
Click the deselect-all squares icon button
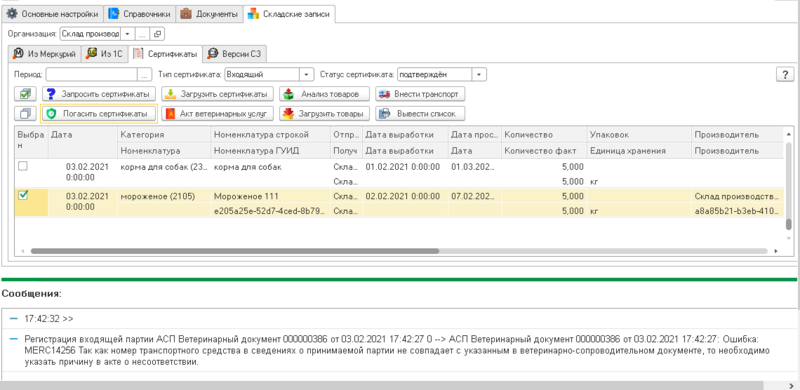(x=25, y=113)
